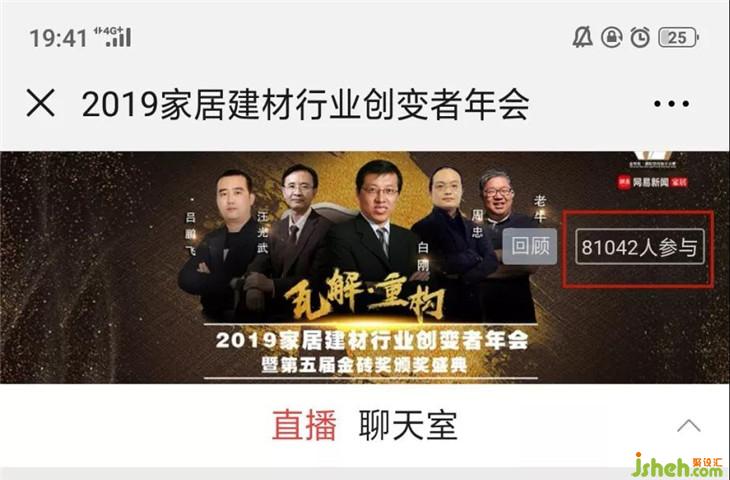Tap the center speaker 白刚 portrait
This screenshot has height=480, width=730.
[377, 219]
